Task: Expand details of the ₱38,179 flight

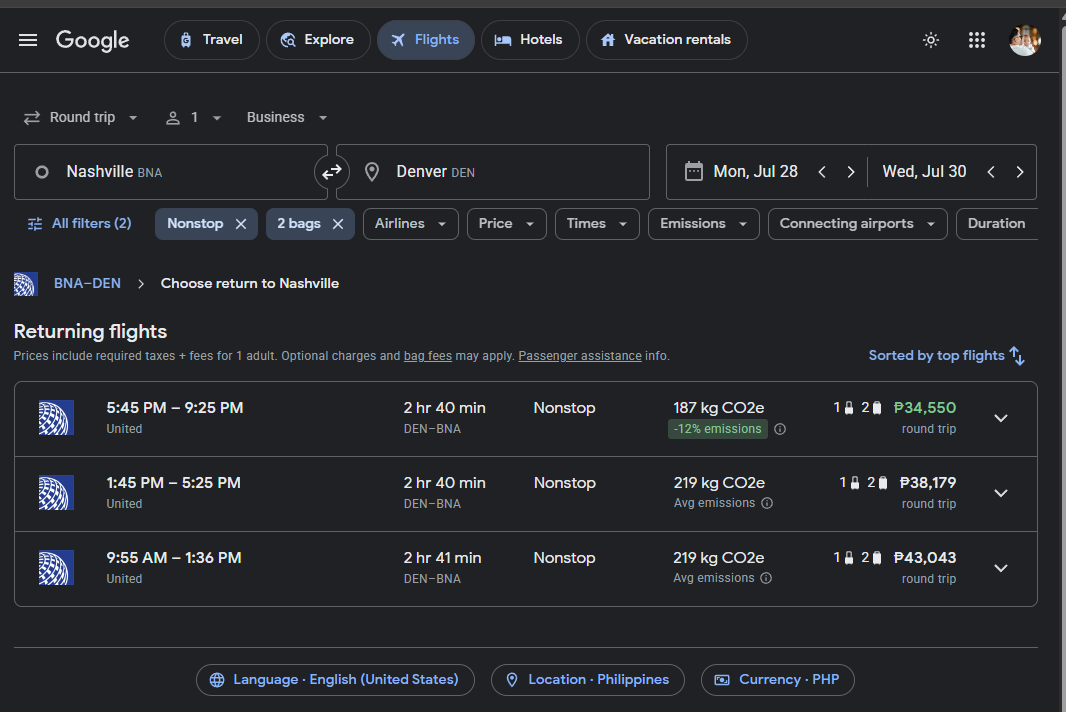Action: coord(1001,493)
